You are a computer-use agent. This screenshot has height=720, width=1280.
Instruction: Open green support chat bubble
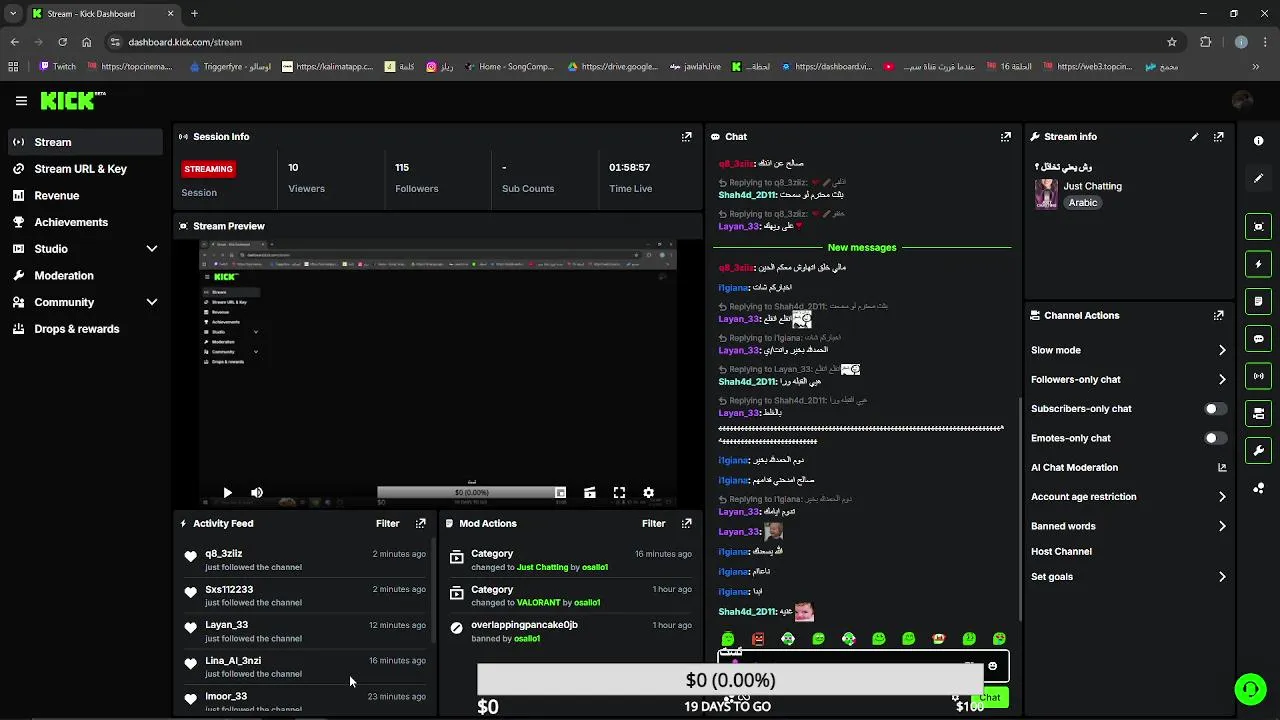coord(1249,689)
